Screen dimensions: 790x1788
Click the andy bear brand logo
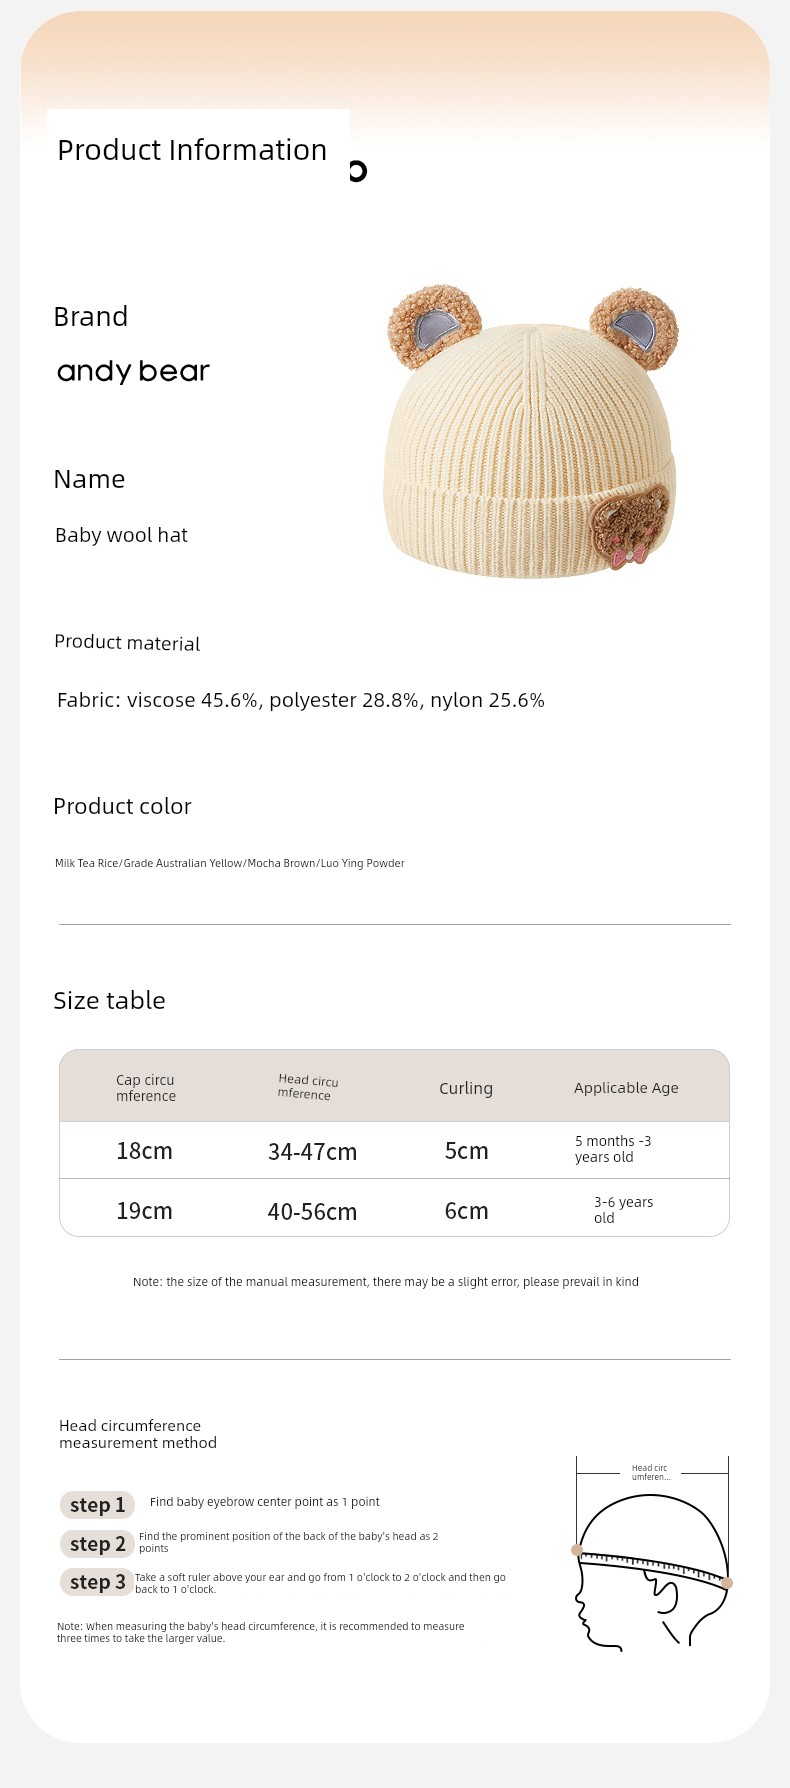point(133,371)
